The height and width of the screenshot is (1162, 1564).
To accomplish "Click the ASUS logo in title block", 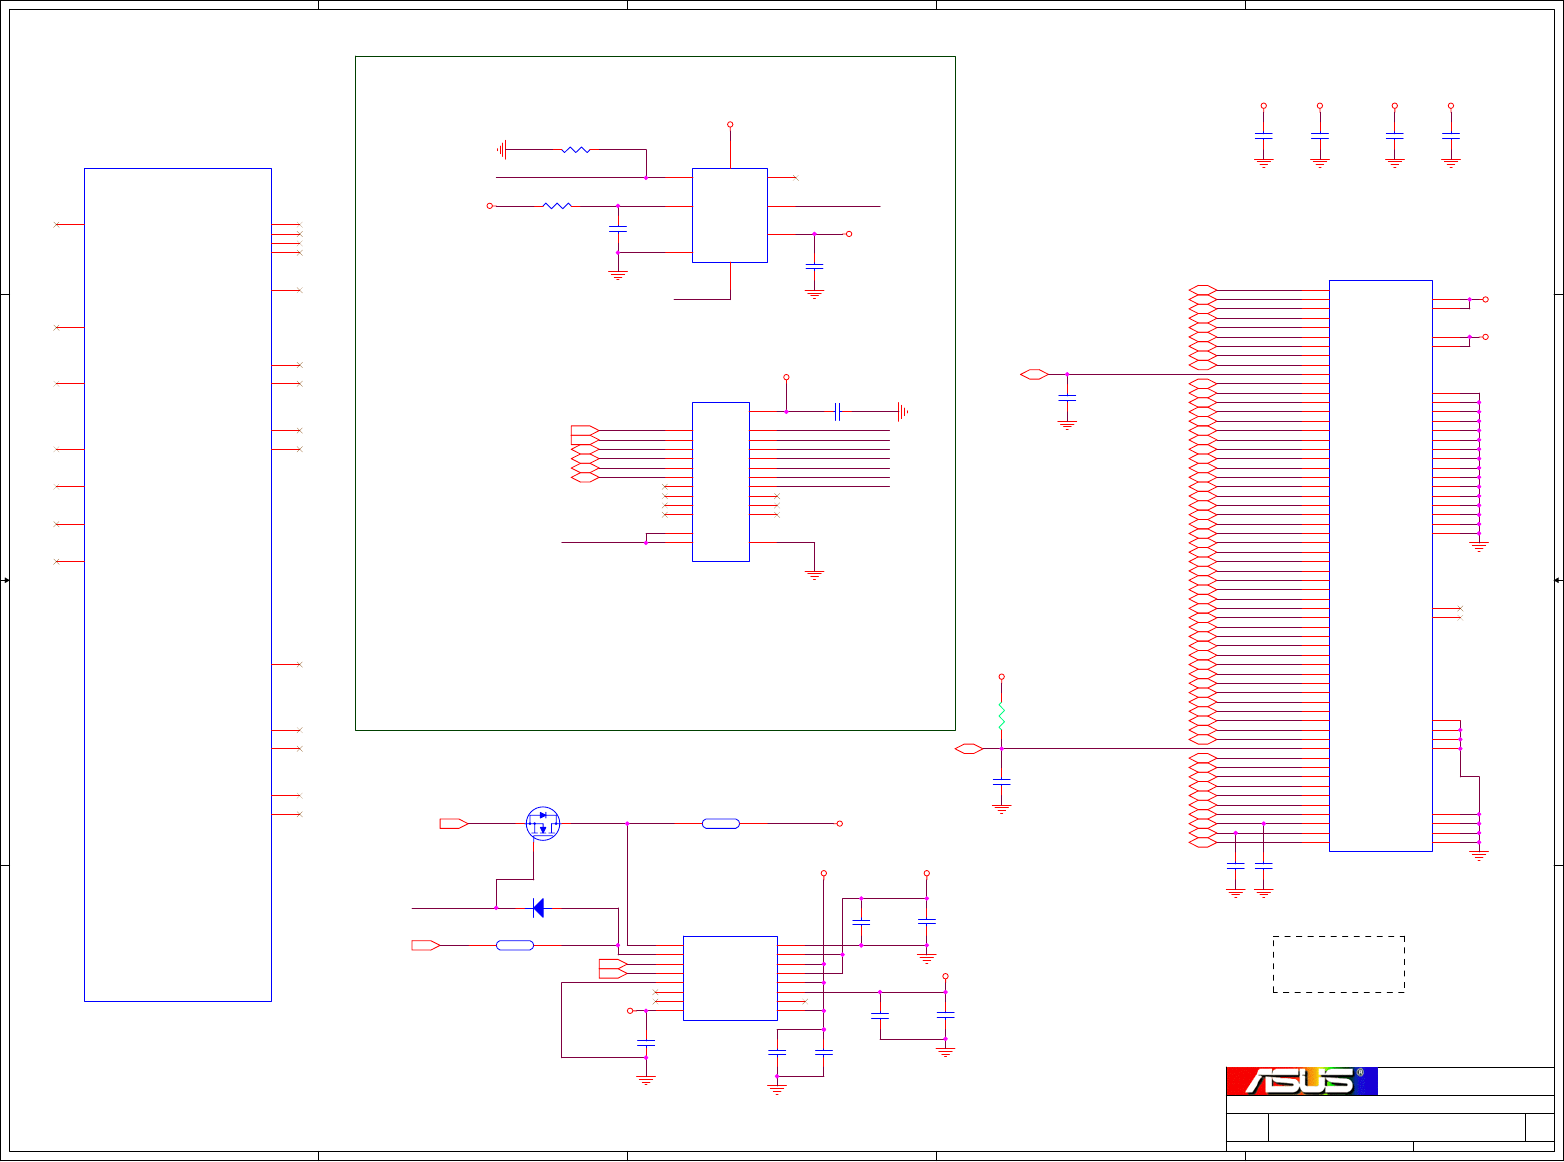I will tap(1302, 1081).
